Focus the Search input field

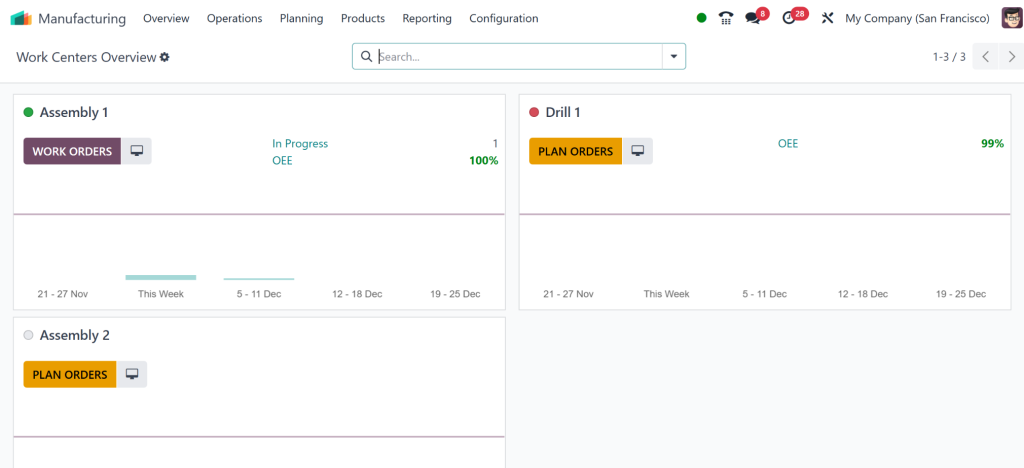point(519,57)
